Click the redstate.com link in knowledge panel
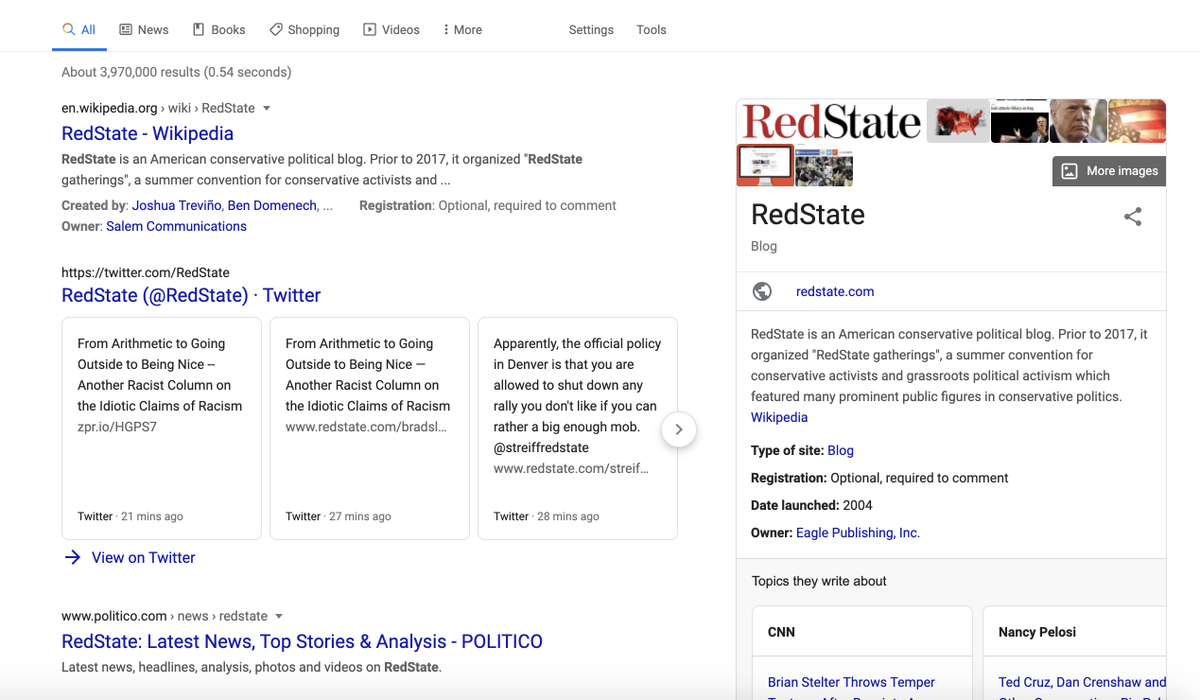The image size is (1200, 700). [x=835, y=291]
